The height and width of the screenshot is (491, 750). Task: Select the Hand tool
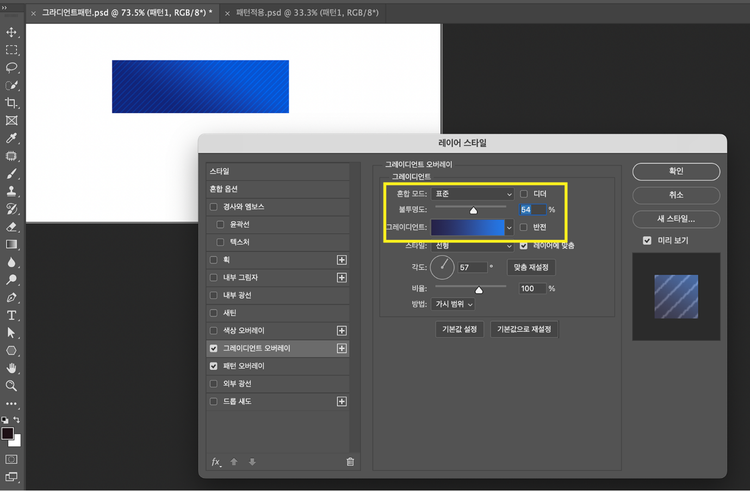pos(11,368)
